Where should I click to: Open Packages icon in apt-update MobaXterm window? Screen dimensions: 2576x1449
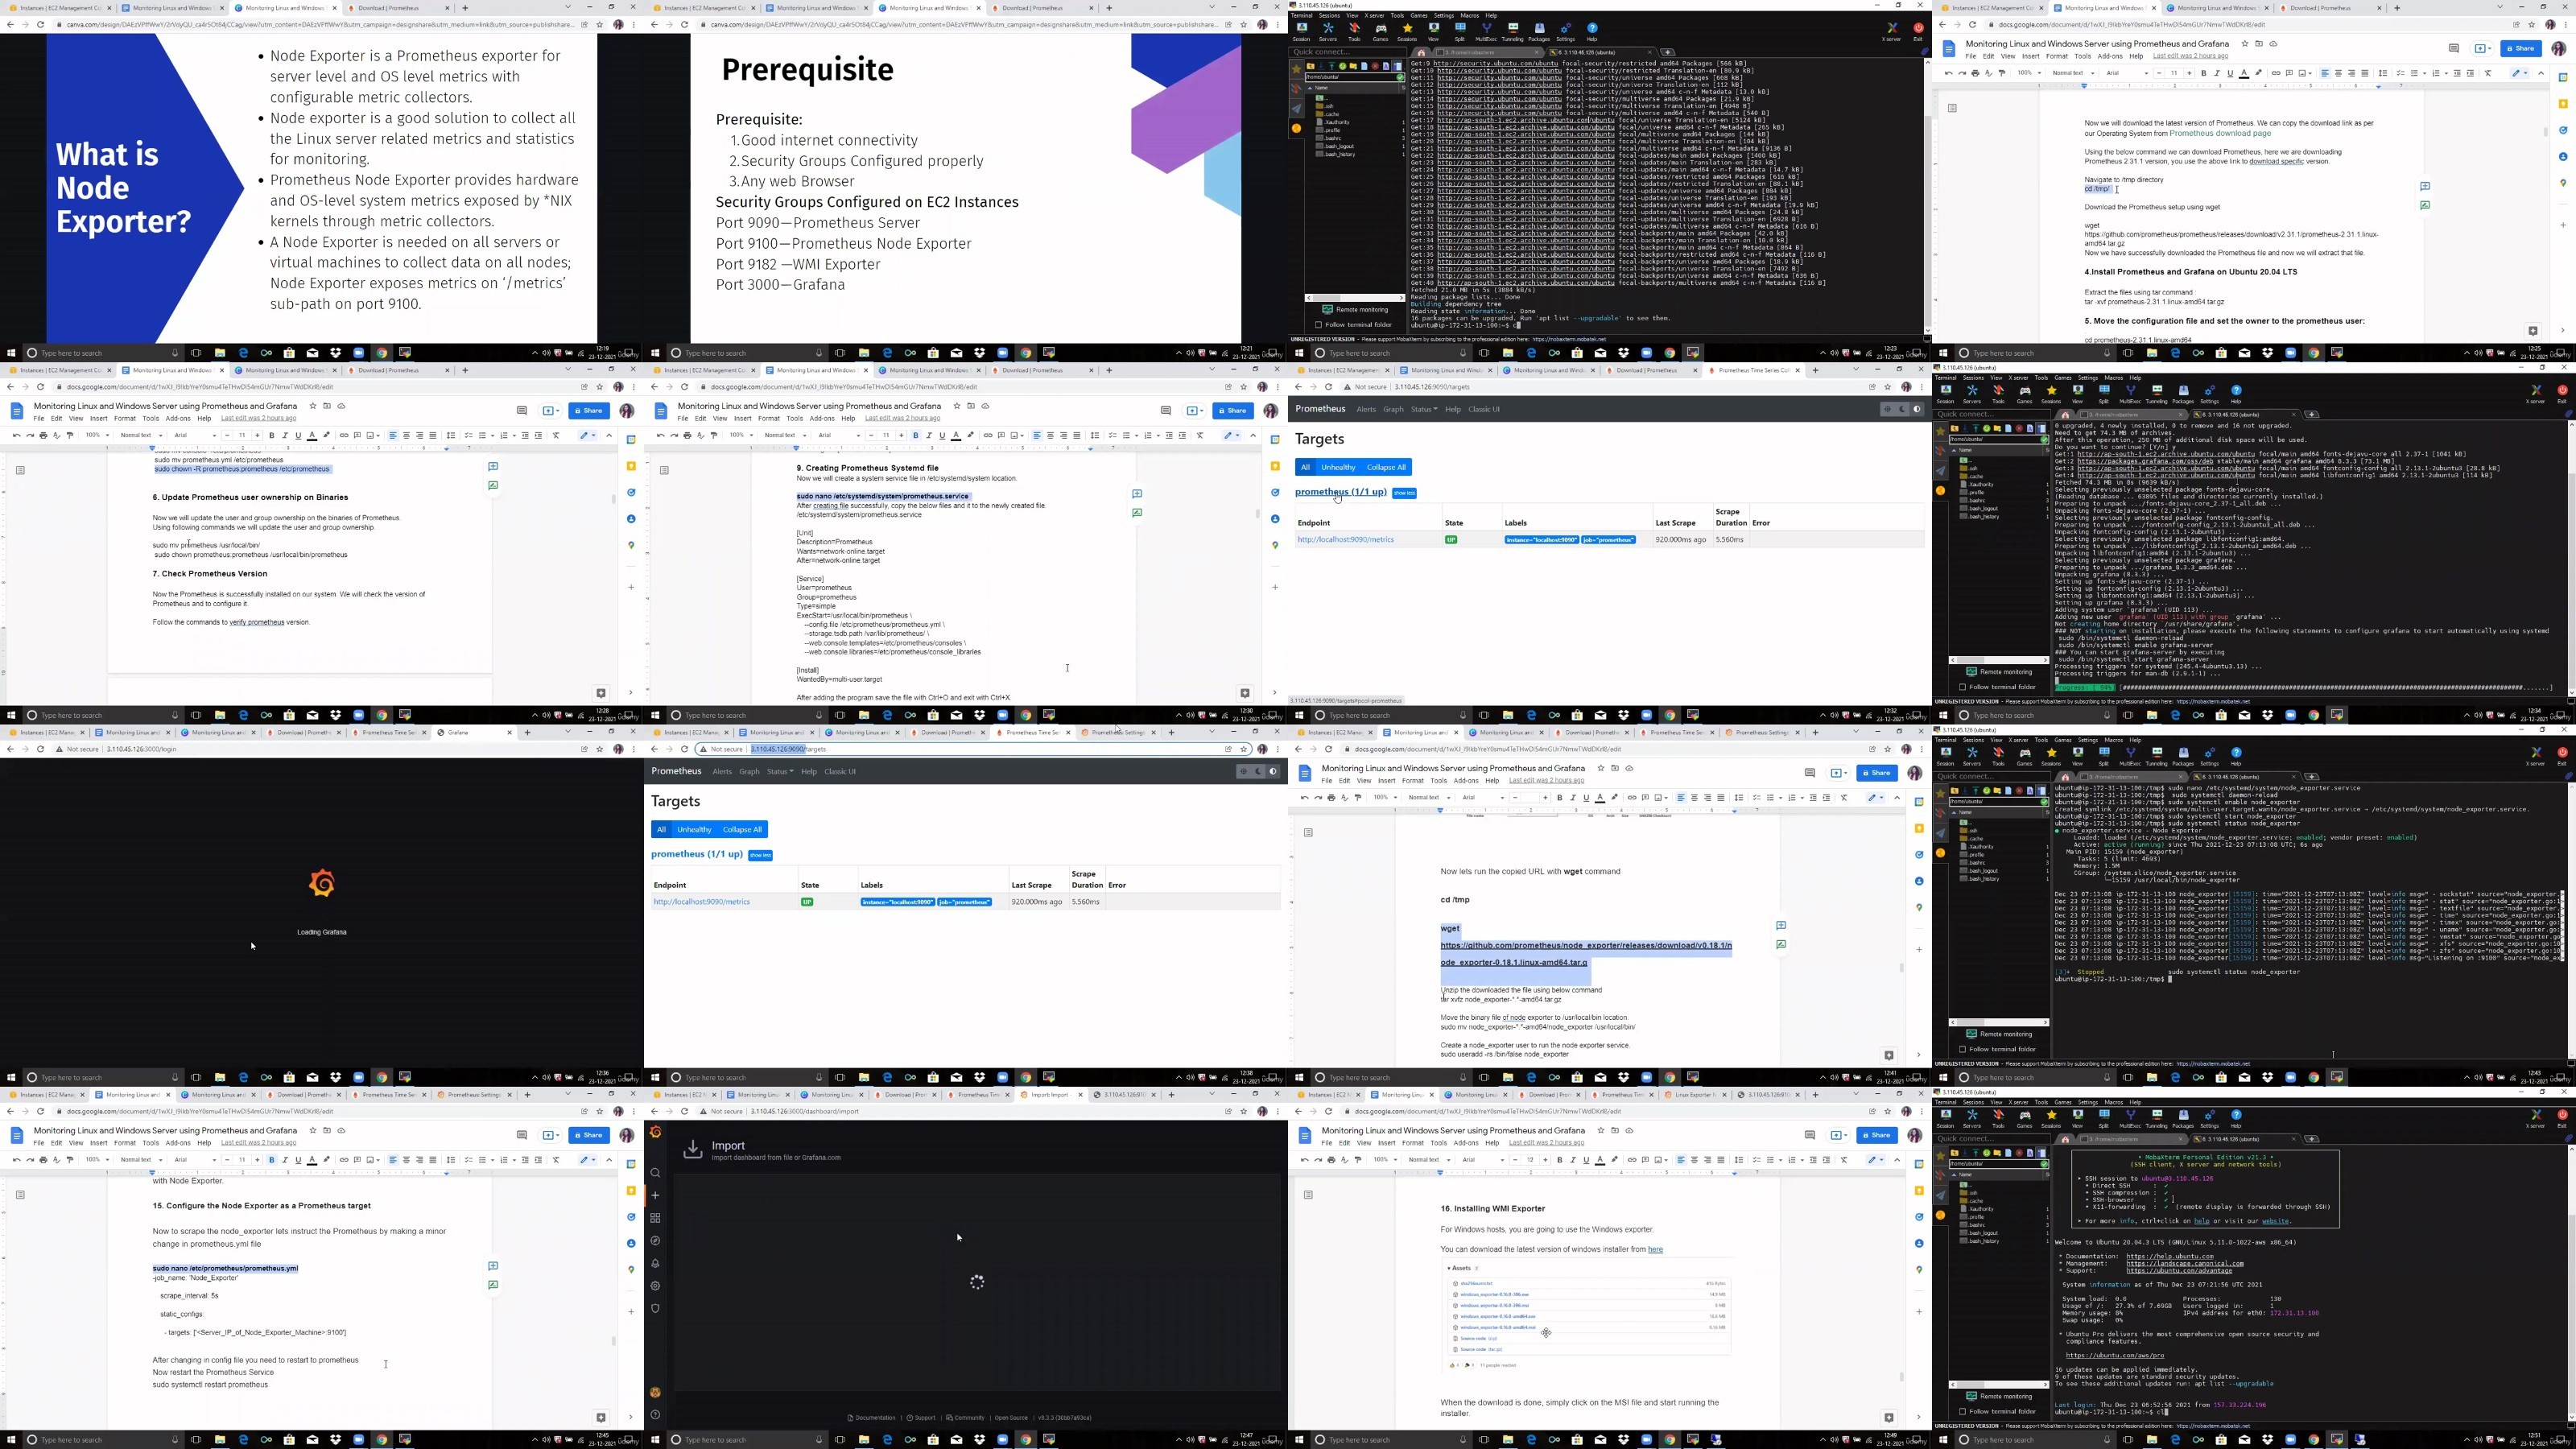1539,30
